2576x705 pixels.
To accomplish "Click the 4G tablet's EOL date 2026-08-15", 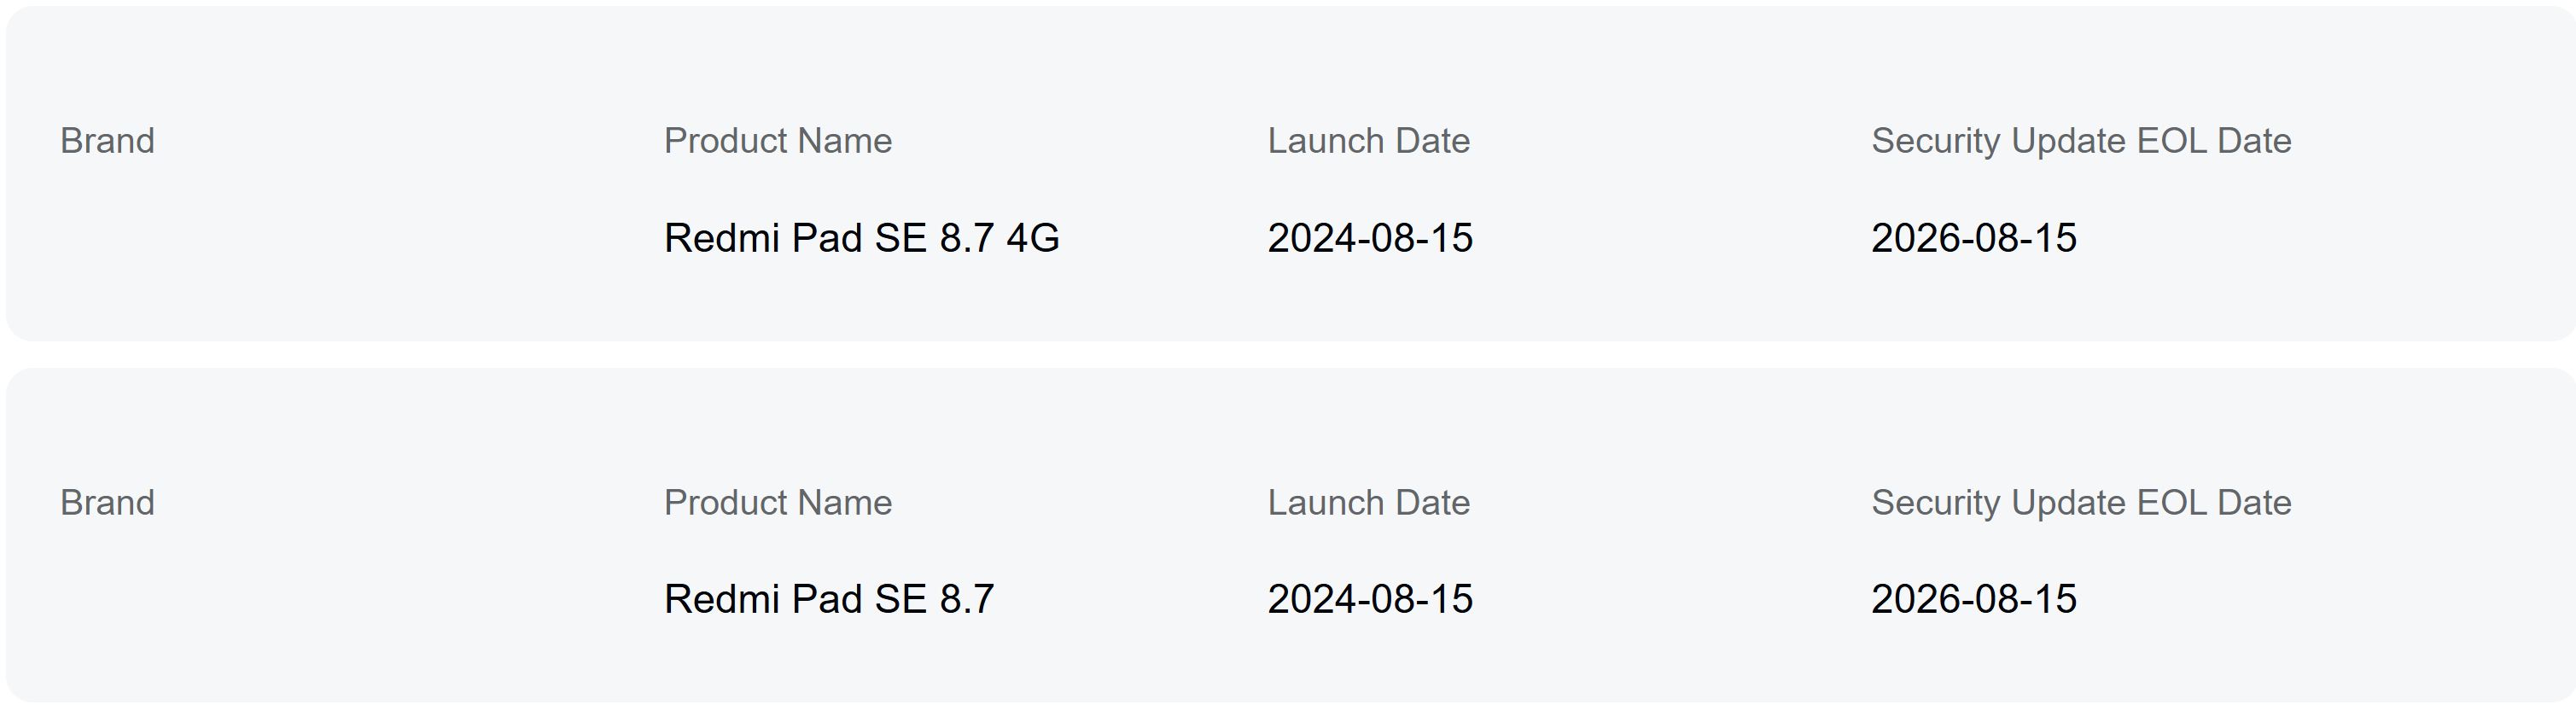I will pos(1974,238).
